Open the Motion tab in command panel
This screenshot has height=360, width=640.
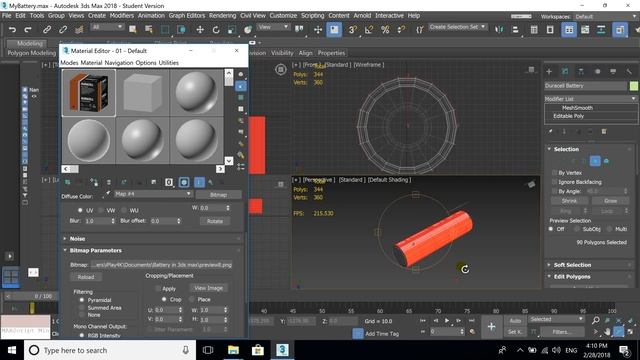[597, 71]
